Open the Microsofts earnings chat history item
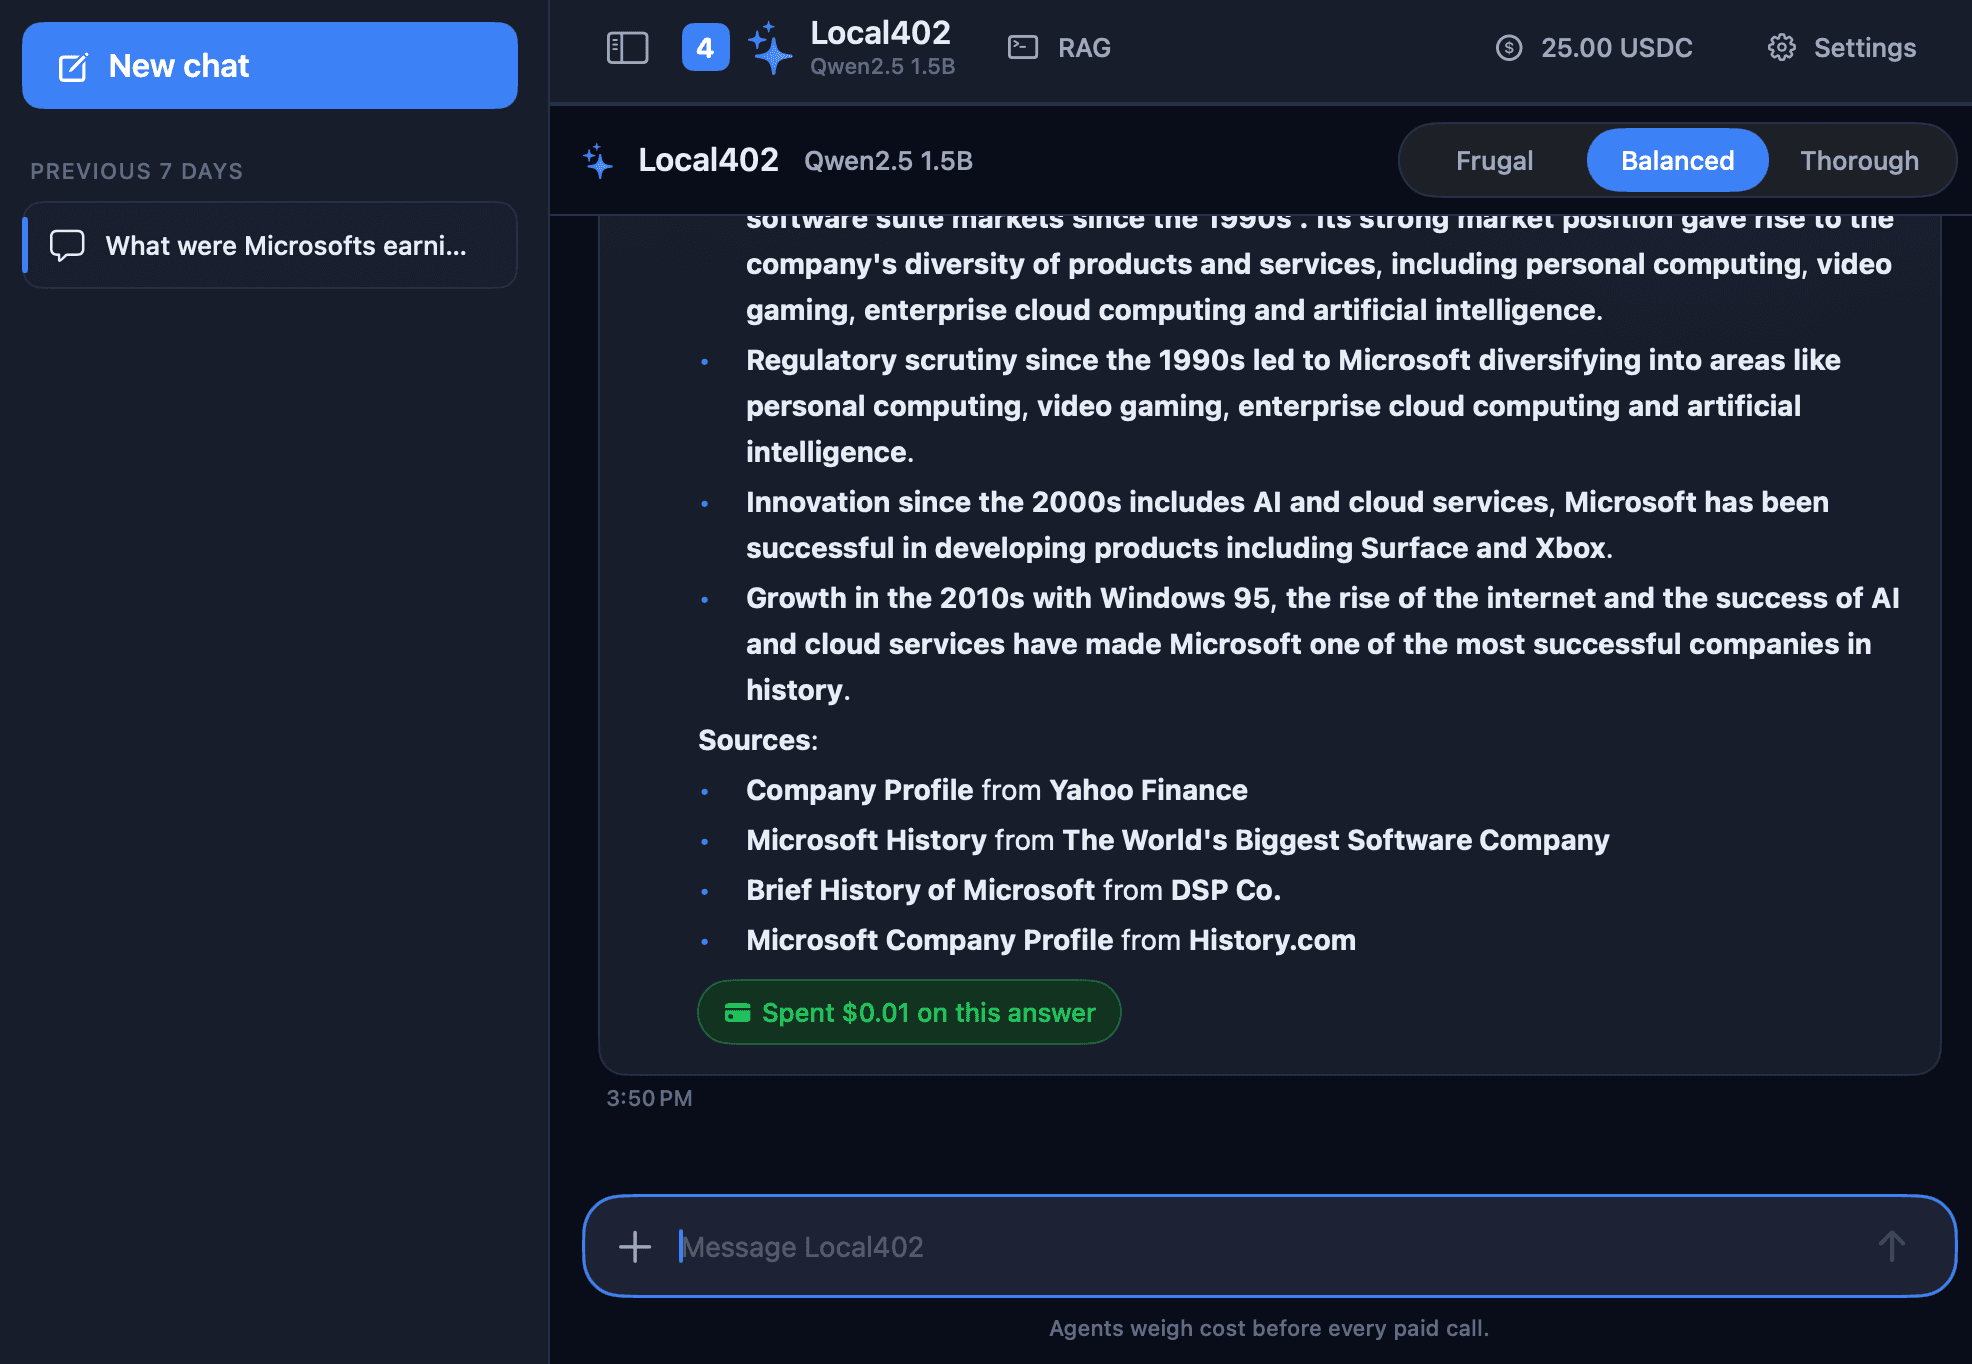The height and width of the screenshot is (1364, 1972). point(270,245)
